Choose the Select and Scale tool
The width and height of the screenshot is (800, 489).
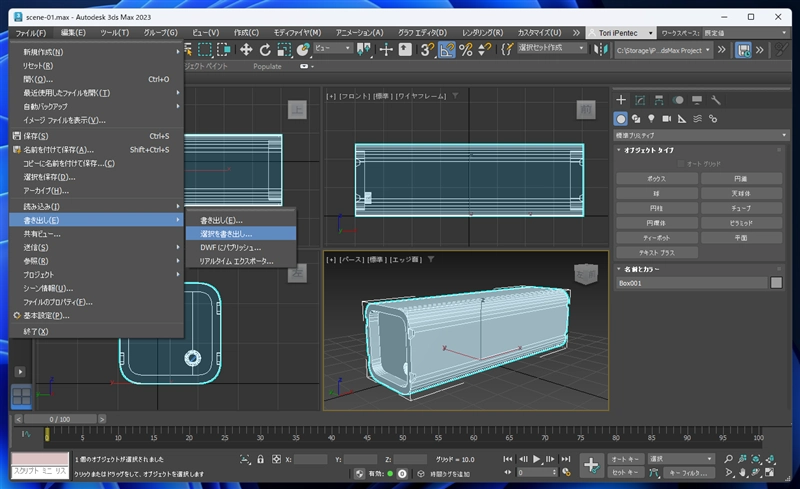284,50
